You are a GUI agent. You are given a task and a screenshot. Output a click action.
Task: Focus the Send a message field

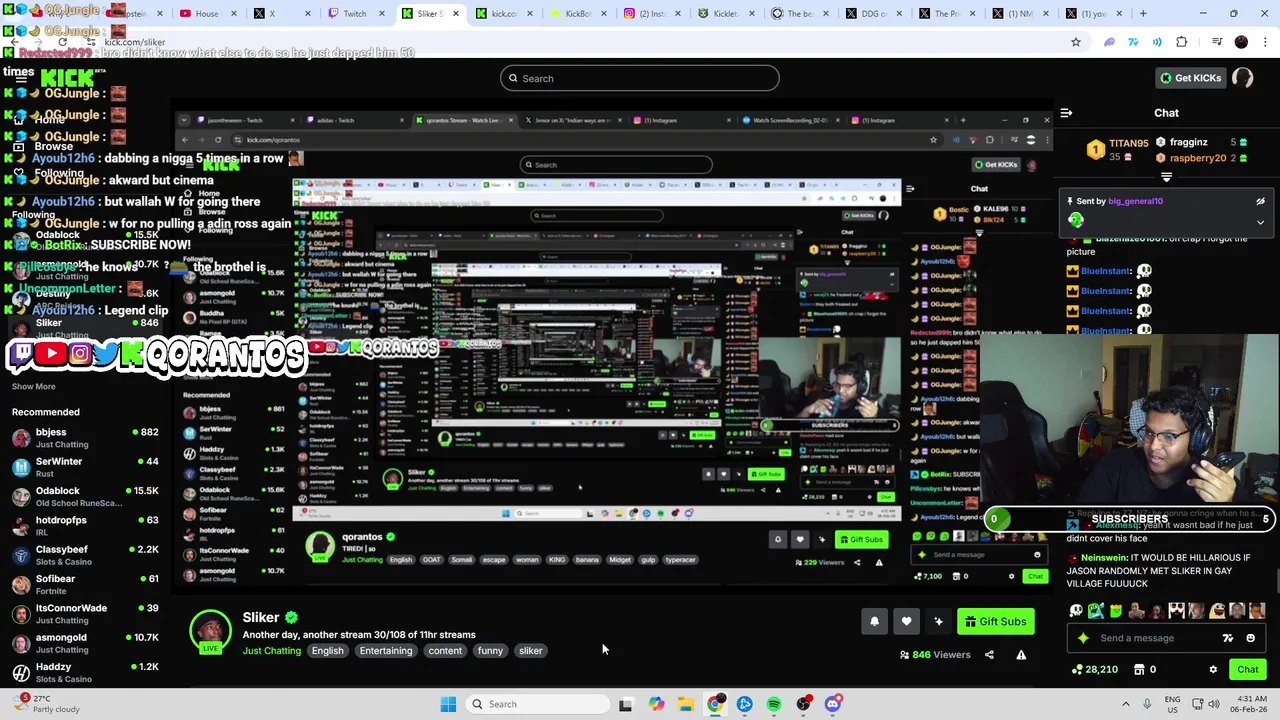point(1150,638)
